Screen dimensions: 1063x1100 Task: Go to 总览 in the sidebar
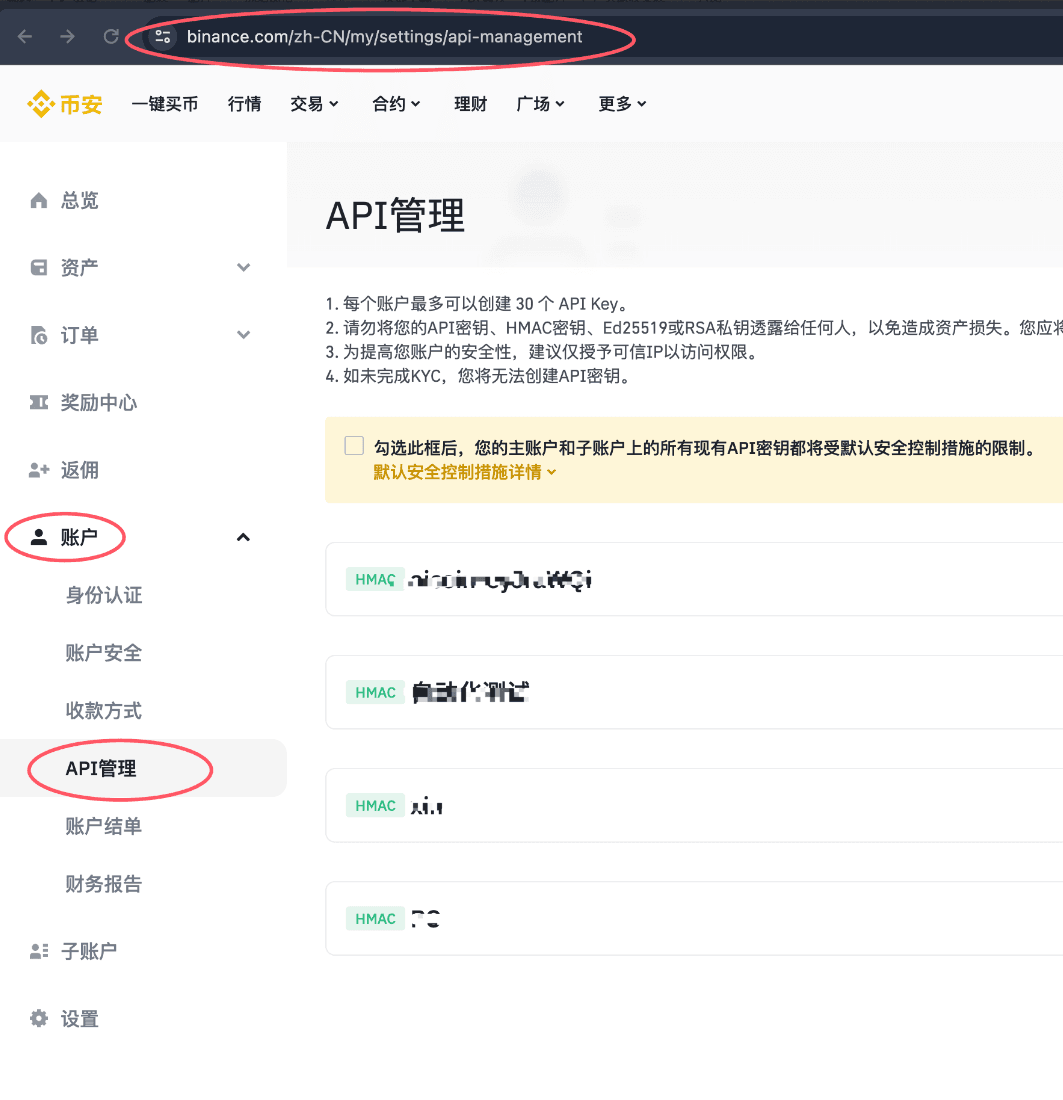point(79,201)
